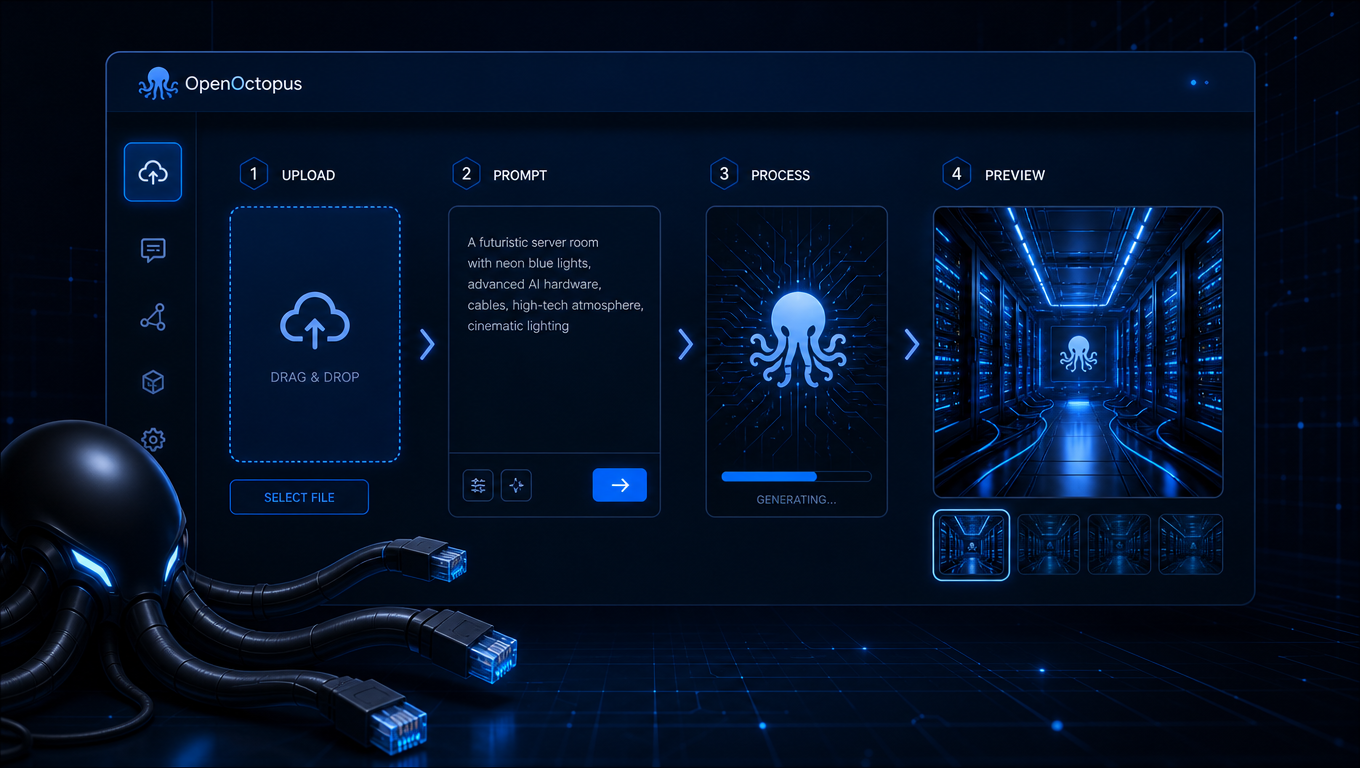Select the third preview thumbnail
The height and width of the screenshot is (768, 1360).
point(1120,544)
